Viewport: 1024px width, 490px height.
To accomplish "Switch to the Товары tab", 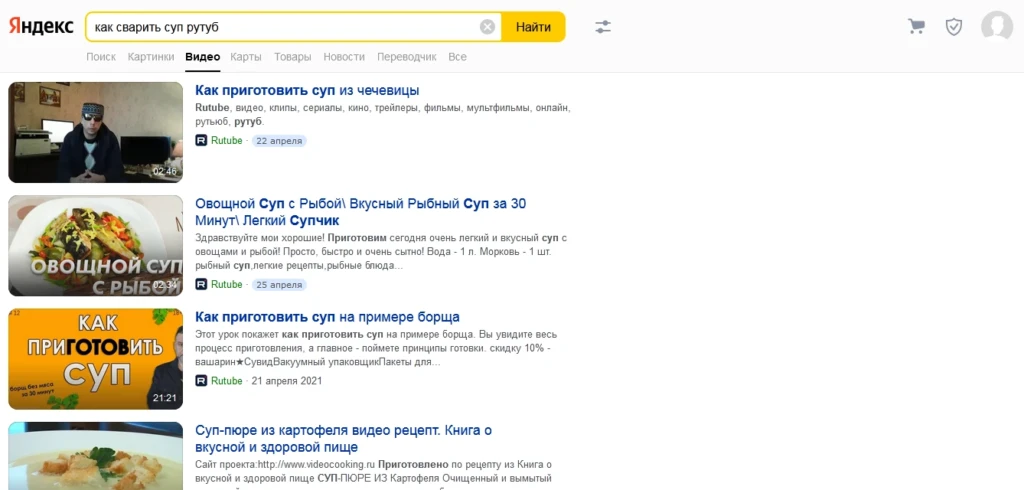I will 293,57.
